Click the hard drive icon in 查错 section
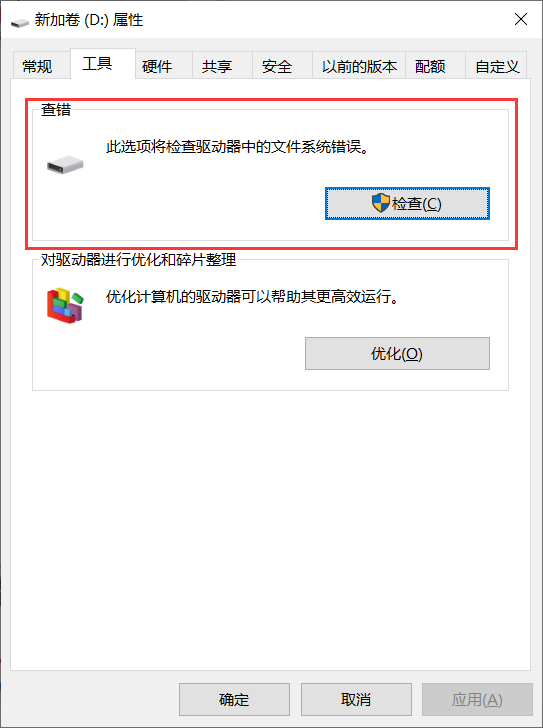 tap(65, 165)
